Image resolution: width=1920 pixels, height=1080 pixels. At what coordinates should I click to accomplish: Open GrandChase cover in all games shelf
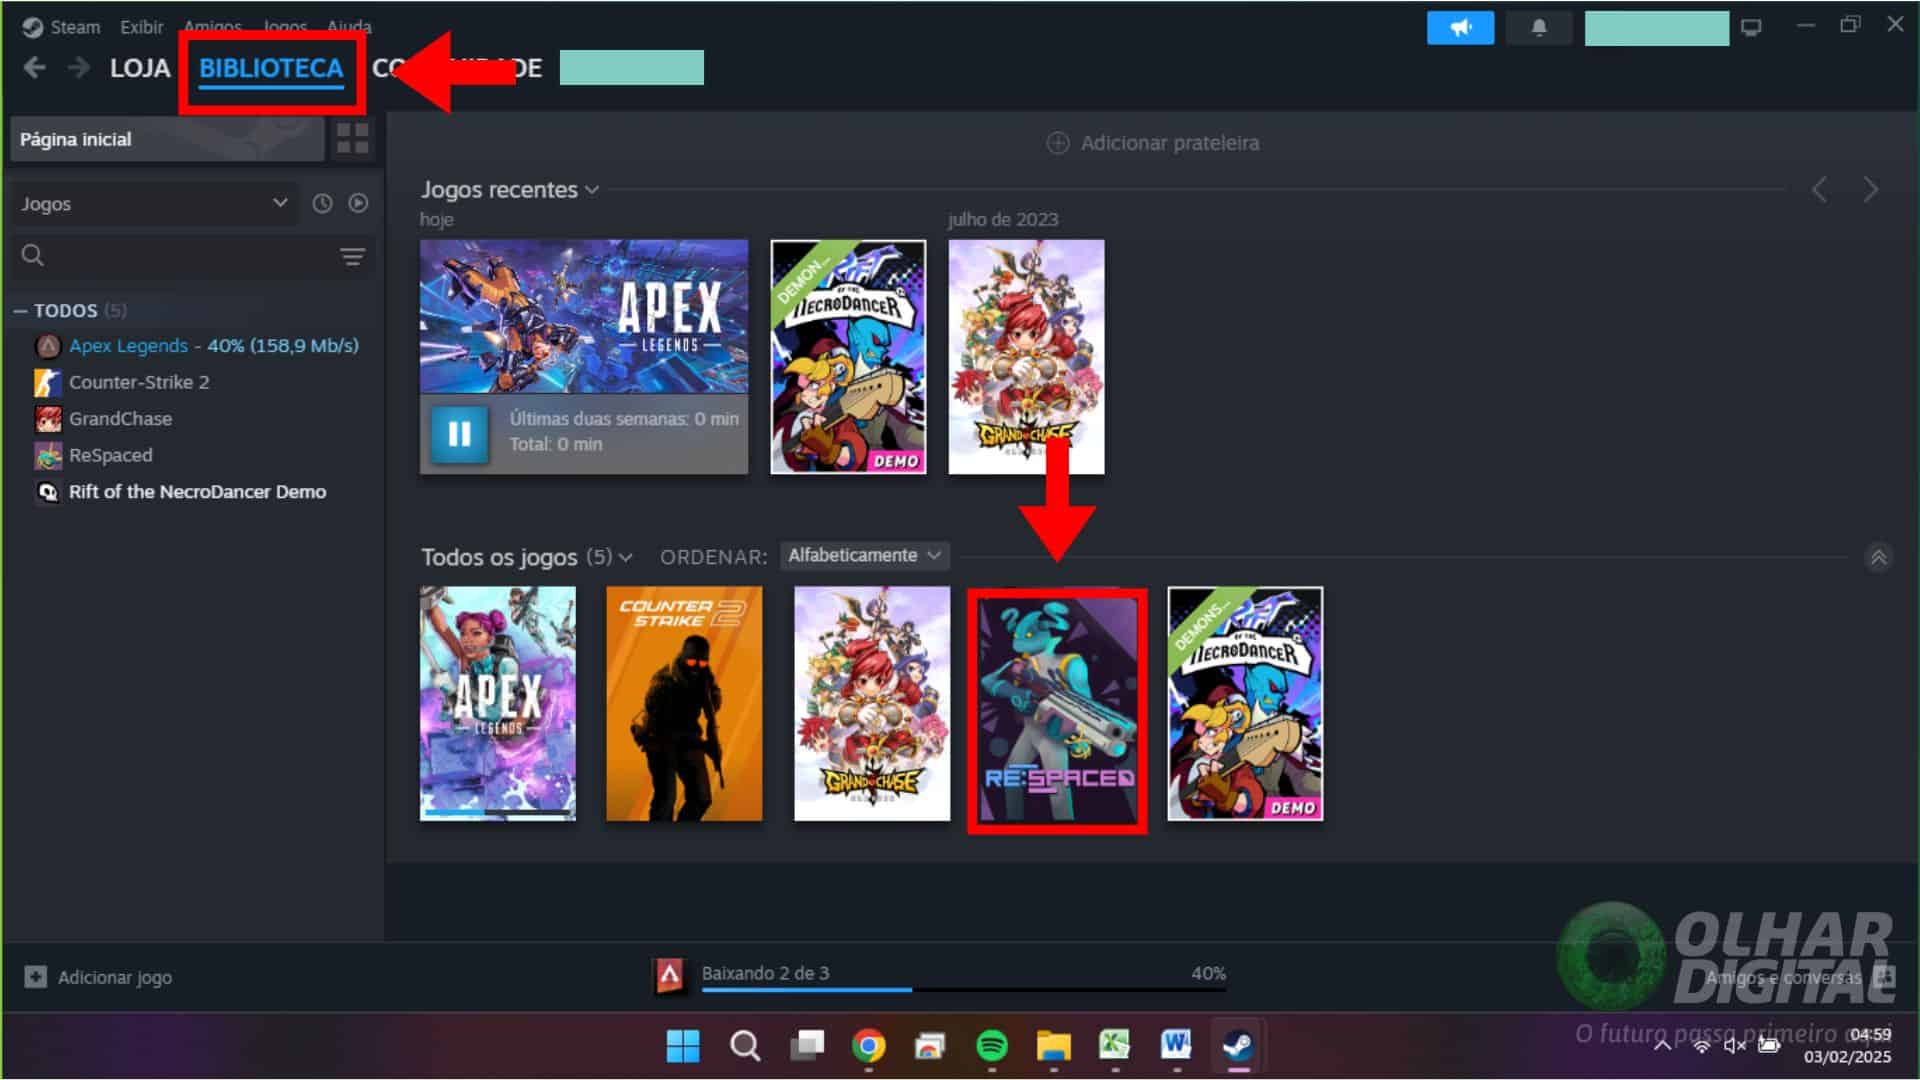pos(872,703)
